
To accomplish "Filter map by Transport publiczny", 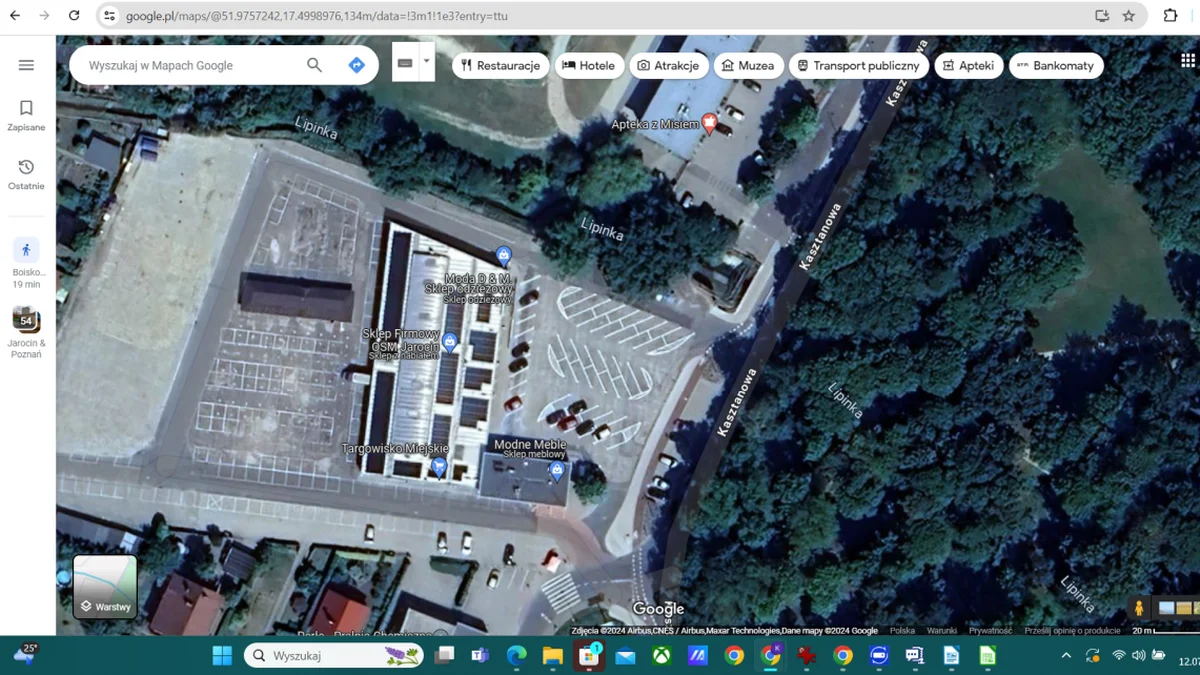I will tap(859, 65).
